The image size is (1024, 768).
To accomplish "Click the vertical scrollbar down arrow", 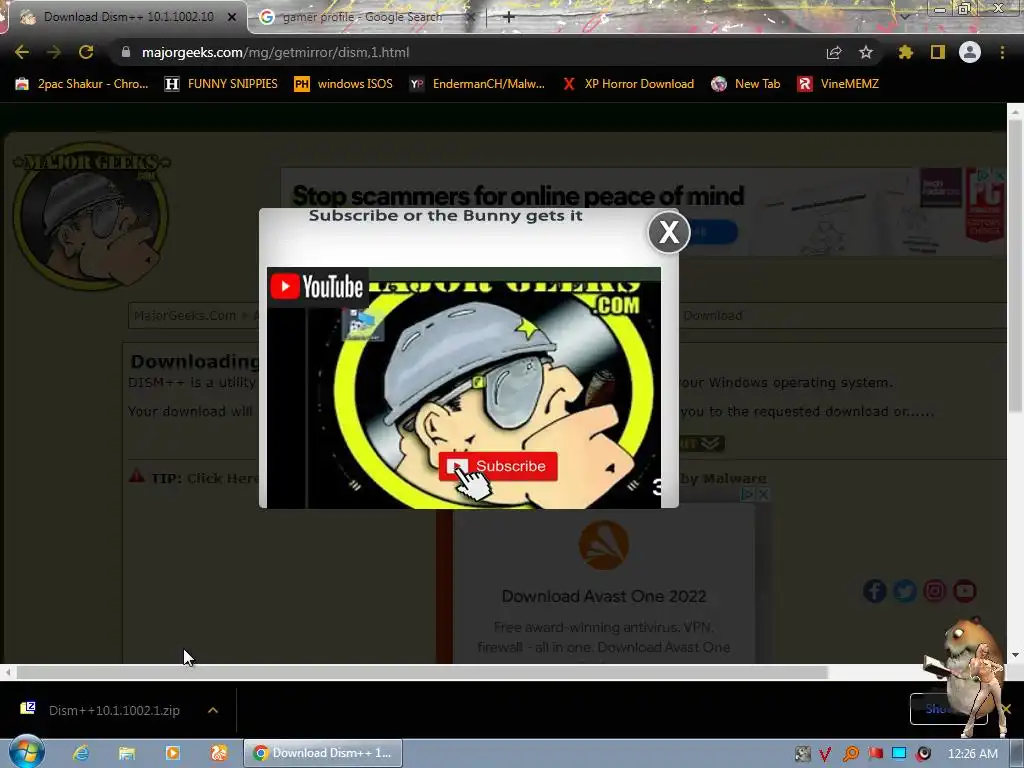I will [1015, 654].
